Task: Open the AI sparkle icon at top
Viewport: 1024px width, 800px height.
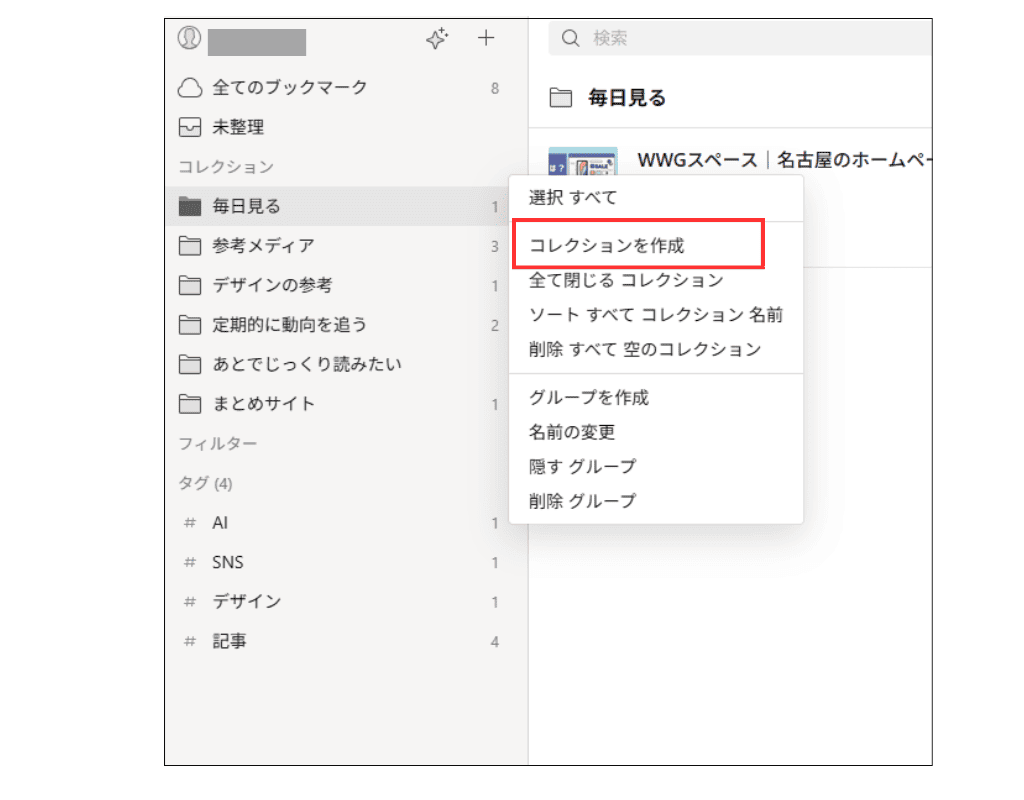Action: (437, 38)
